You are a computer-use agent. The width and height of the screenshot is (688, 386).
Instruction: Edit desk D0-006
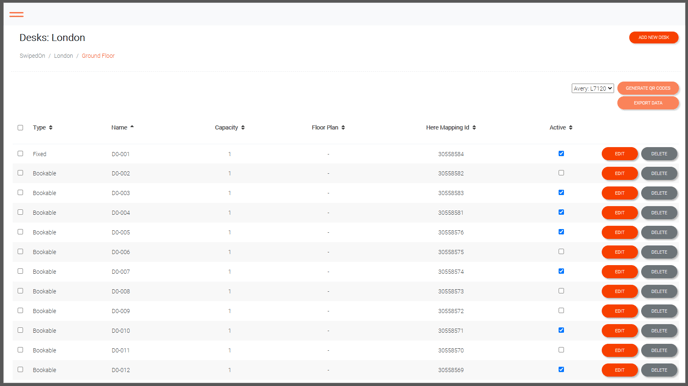619,252
